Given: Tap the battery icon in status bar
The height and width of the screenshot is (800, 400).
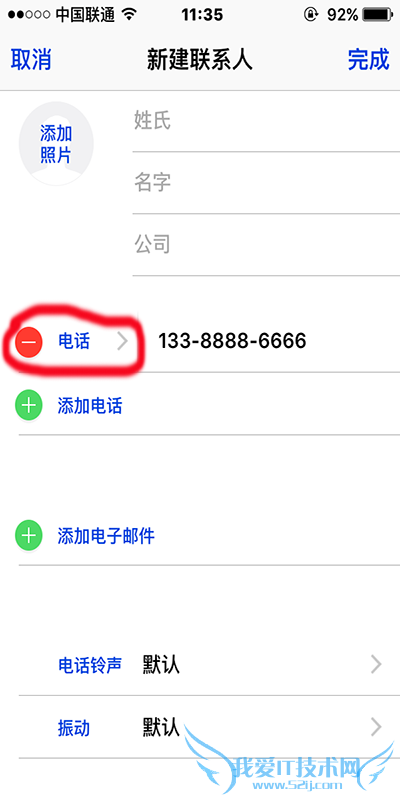Looking at the screenshot, I should coord(379,15).
